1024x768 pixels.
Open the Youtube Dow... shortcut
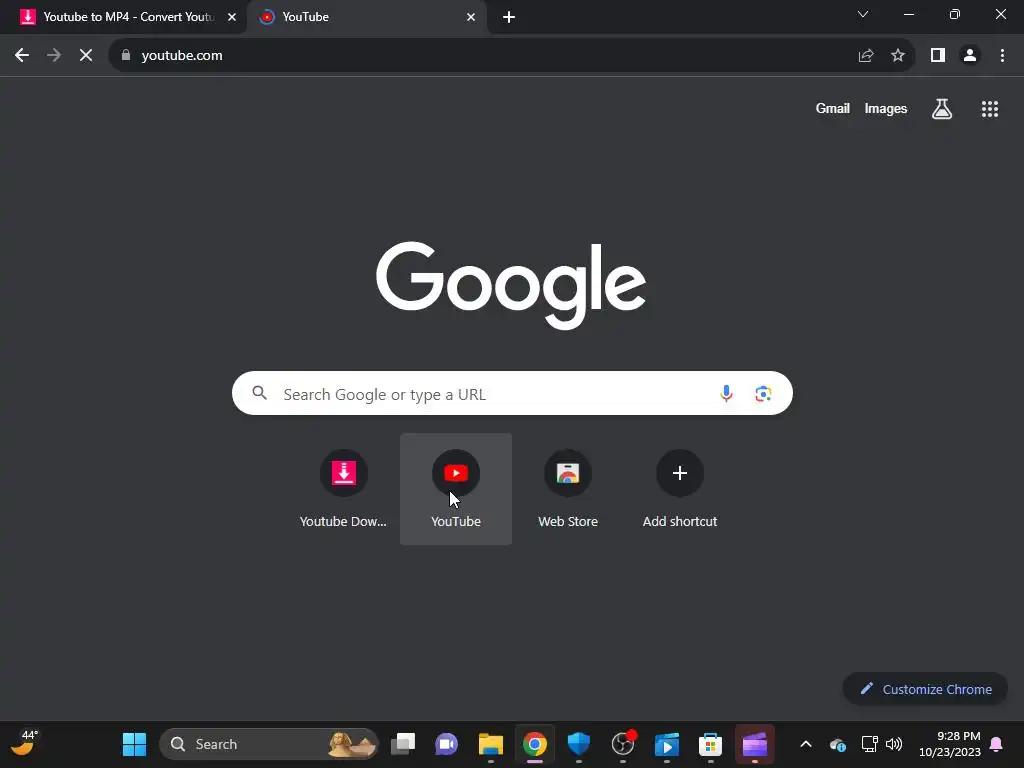tap(344, 488)
